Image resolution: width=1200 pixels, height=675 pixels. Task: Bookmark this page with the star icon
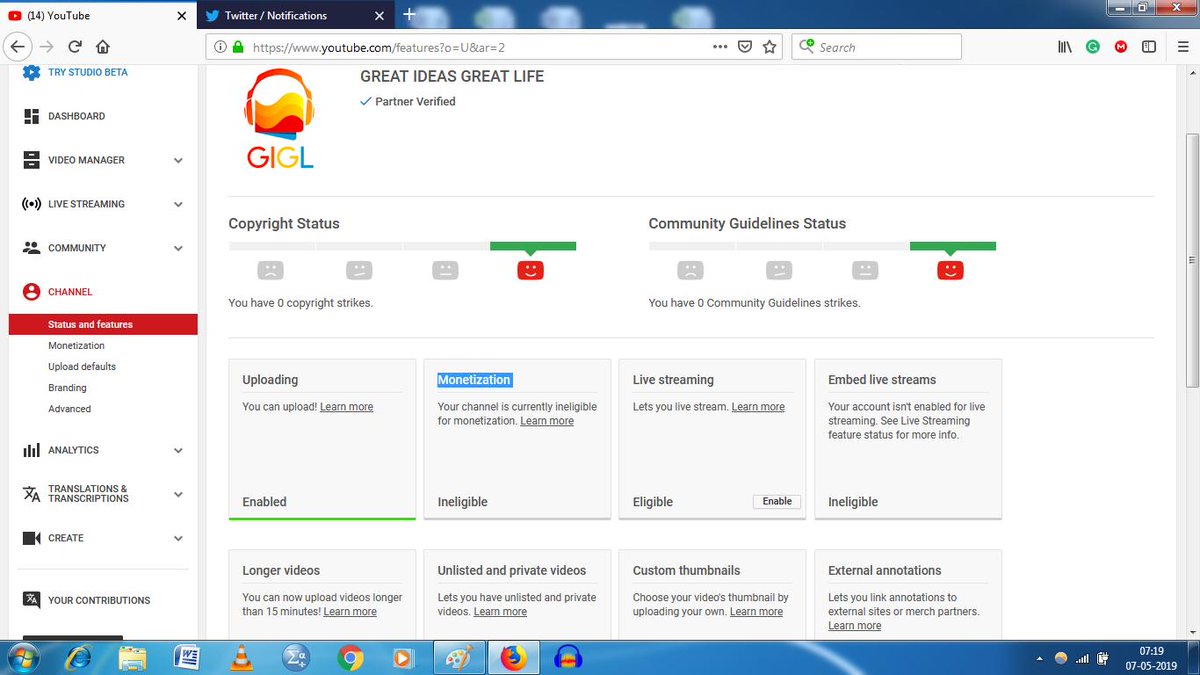769,47
